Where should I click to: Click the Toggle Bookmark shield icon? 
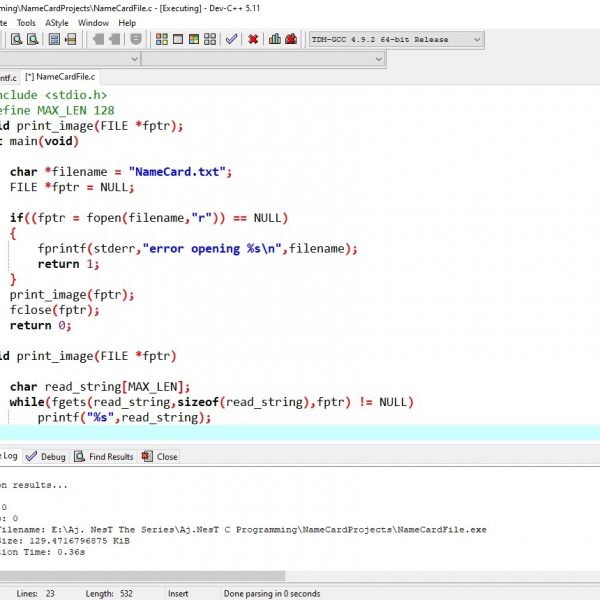click(136, 40)
